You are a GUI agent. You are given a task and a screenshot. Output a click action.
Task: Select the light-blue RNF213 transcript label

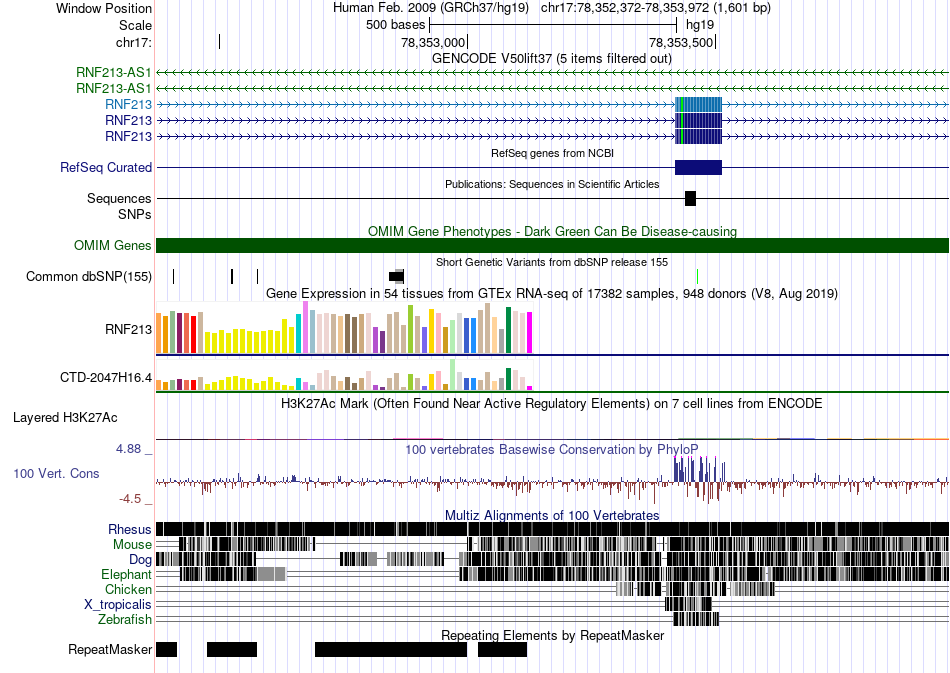click(x=128, y=104)
